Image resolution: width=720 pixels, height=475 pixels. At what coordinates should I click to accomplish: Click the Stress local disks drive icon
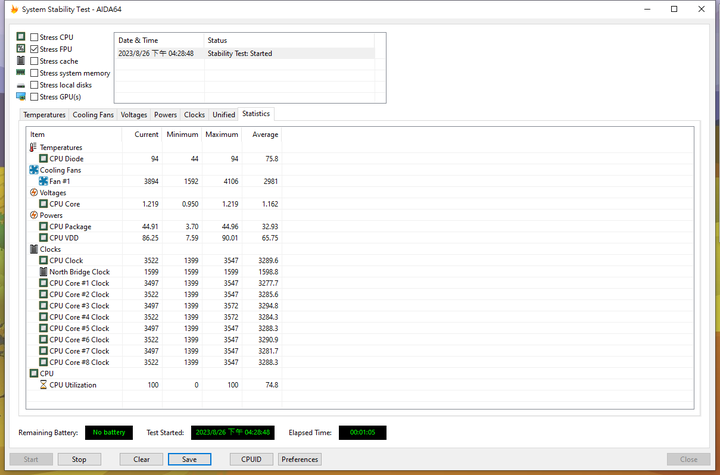(x=21, y=85)
